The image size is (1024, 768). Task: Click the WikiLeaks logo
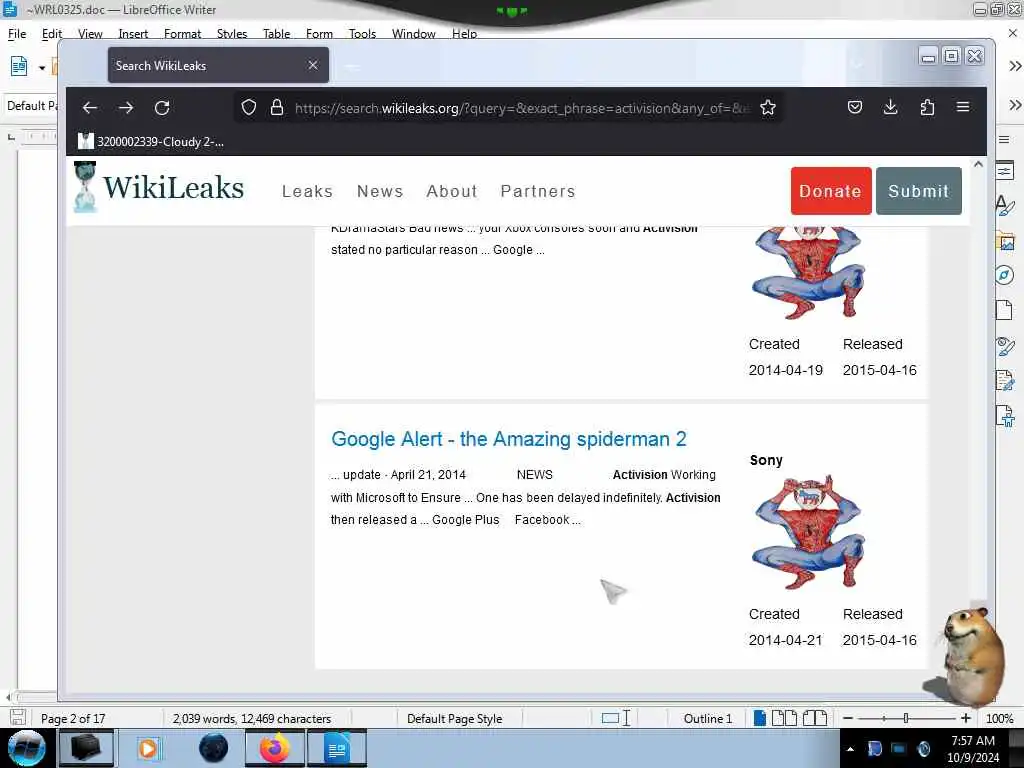click(x=159, y=187)
